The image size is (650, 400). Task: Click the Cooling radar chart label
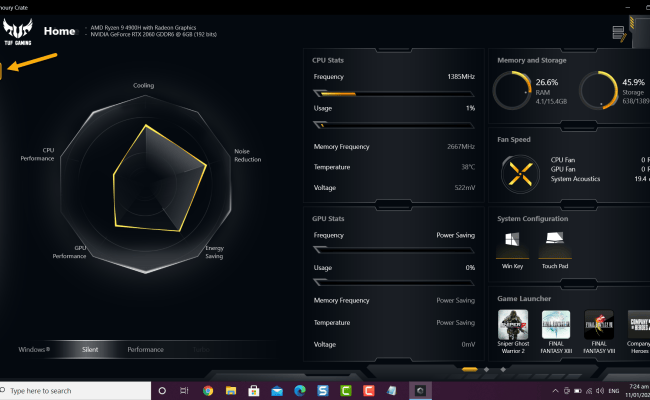pyautogui.click(x=143, y=85)
